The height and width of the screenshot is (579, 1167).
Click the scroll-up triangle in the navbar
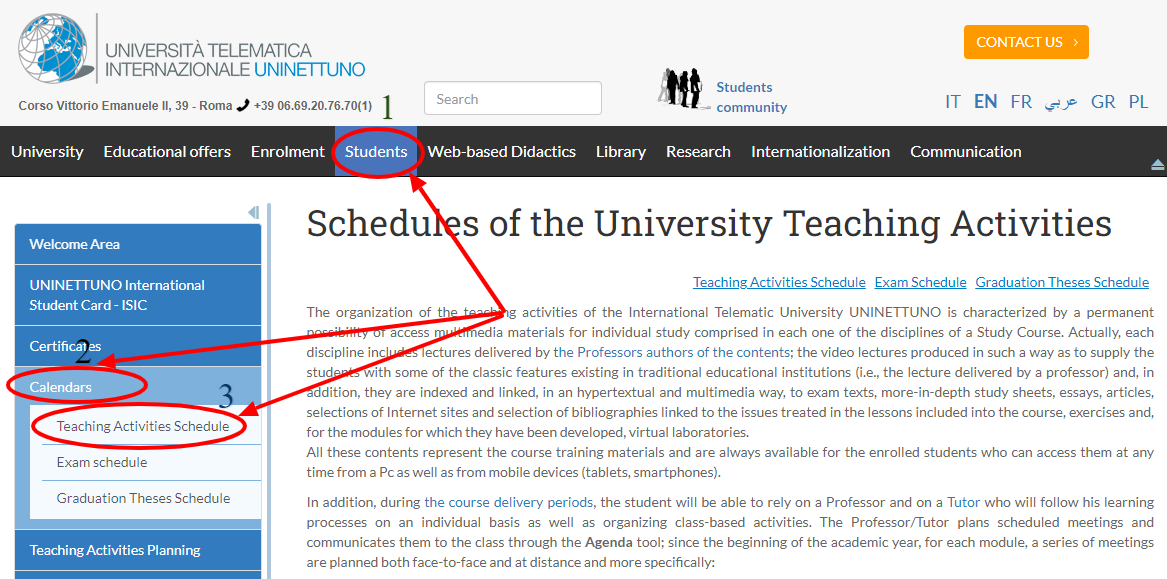[x=1157, y=164]
